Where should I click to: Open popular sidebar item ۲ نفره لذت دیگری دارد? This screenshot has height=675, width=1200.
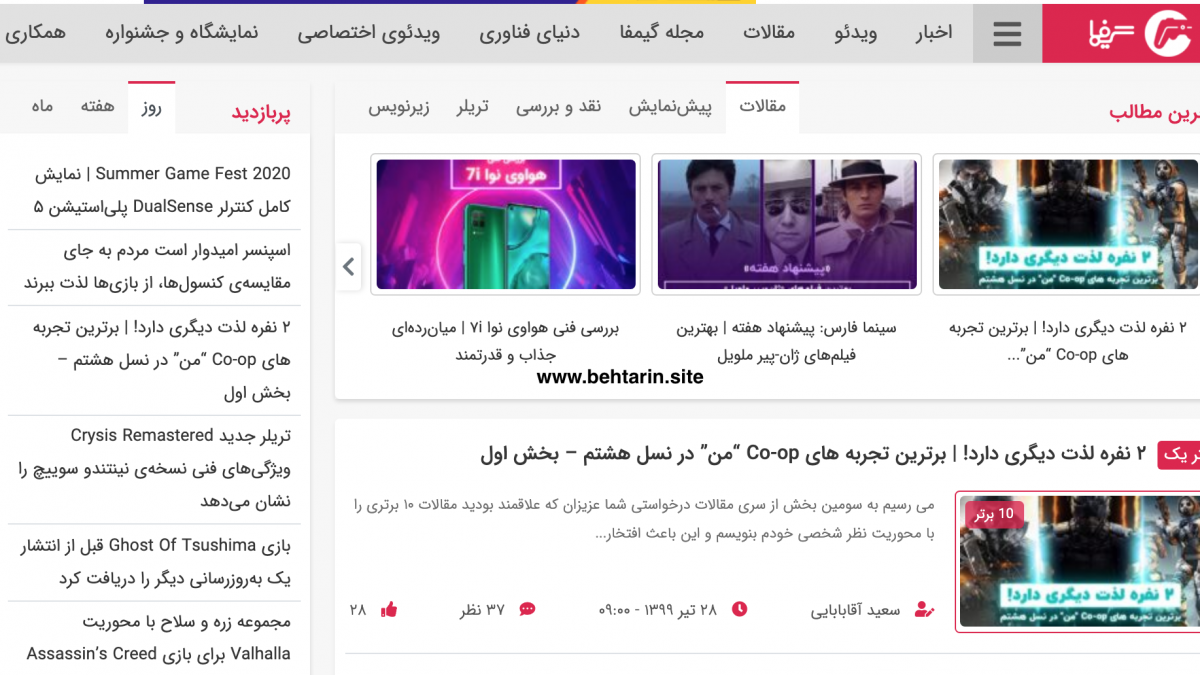(162, 360)
